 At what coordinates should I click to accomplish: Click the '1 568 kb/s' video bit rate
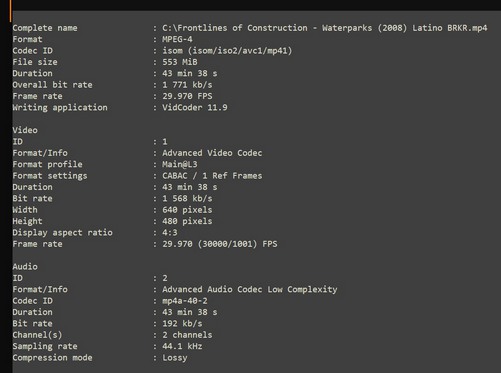point(187,198)
